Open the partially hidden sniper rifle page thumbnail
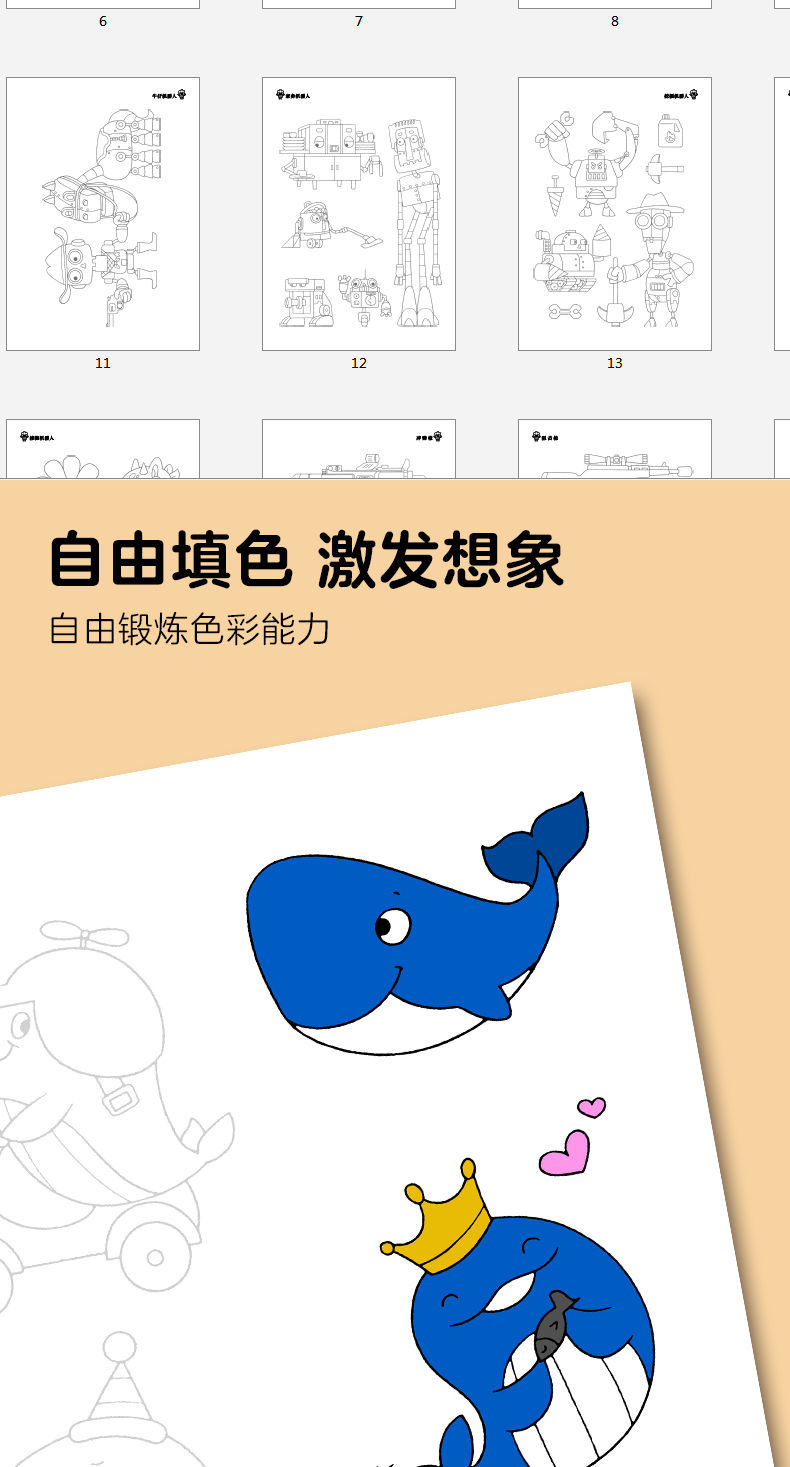 pyautogui.click(x=615, y=449)
